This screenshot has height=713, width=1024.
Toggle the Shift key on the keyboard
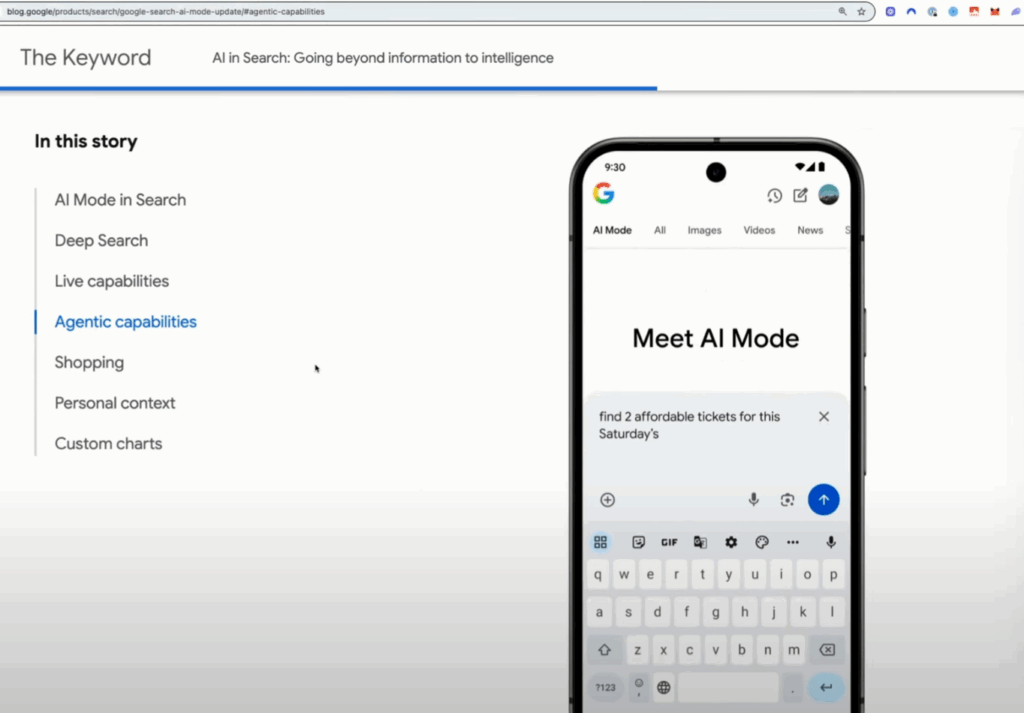(x=605, y=650)
